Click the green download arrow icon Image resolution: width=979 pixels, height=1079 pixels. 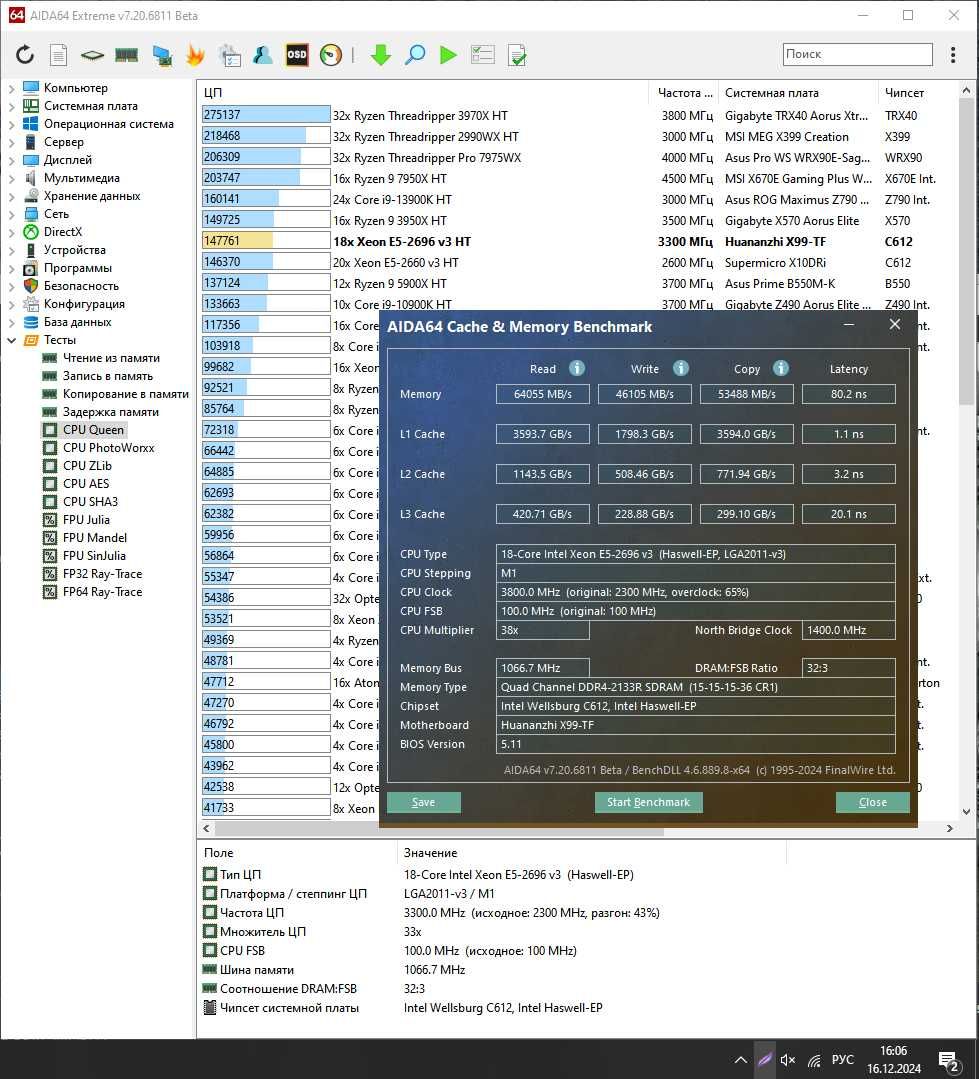pos(380,54)
